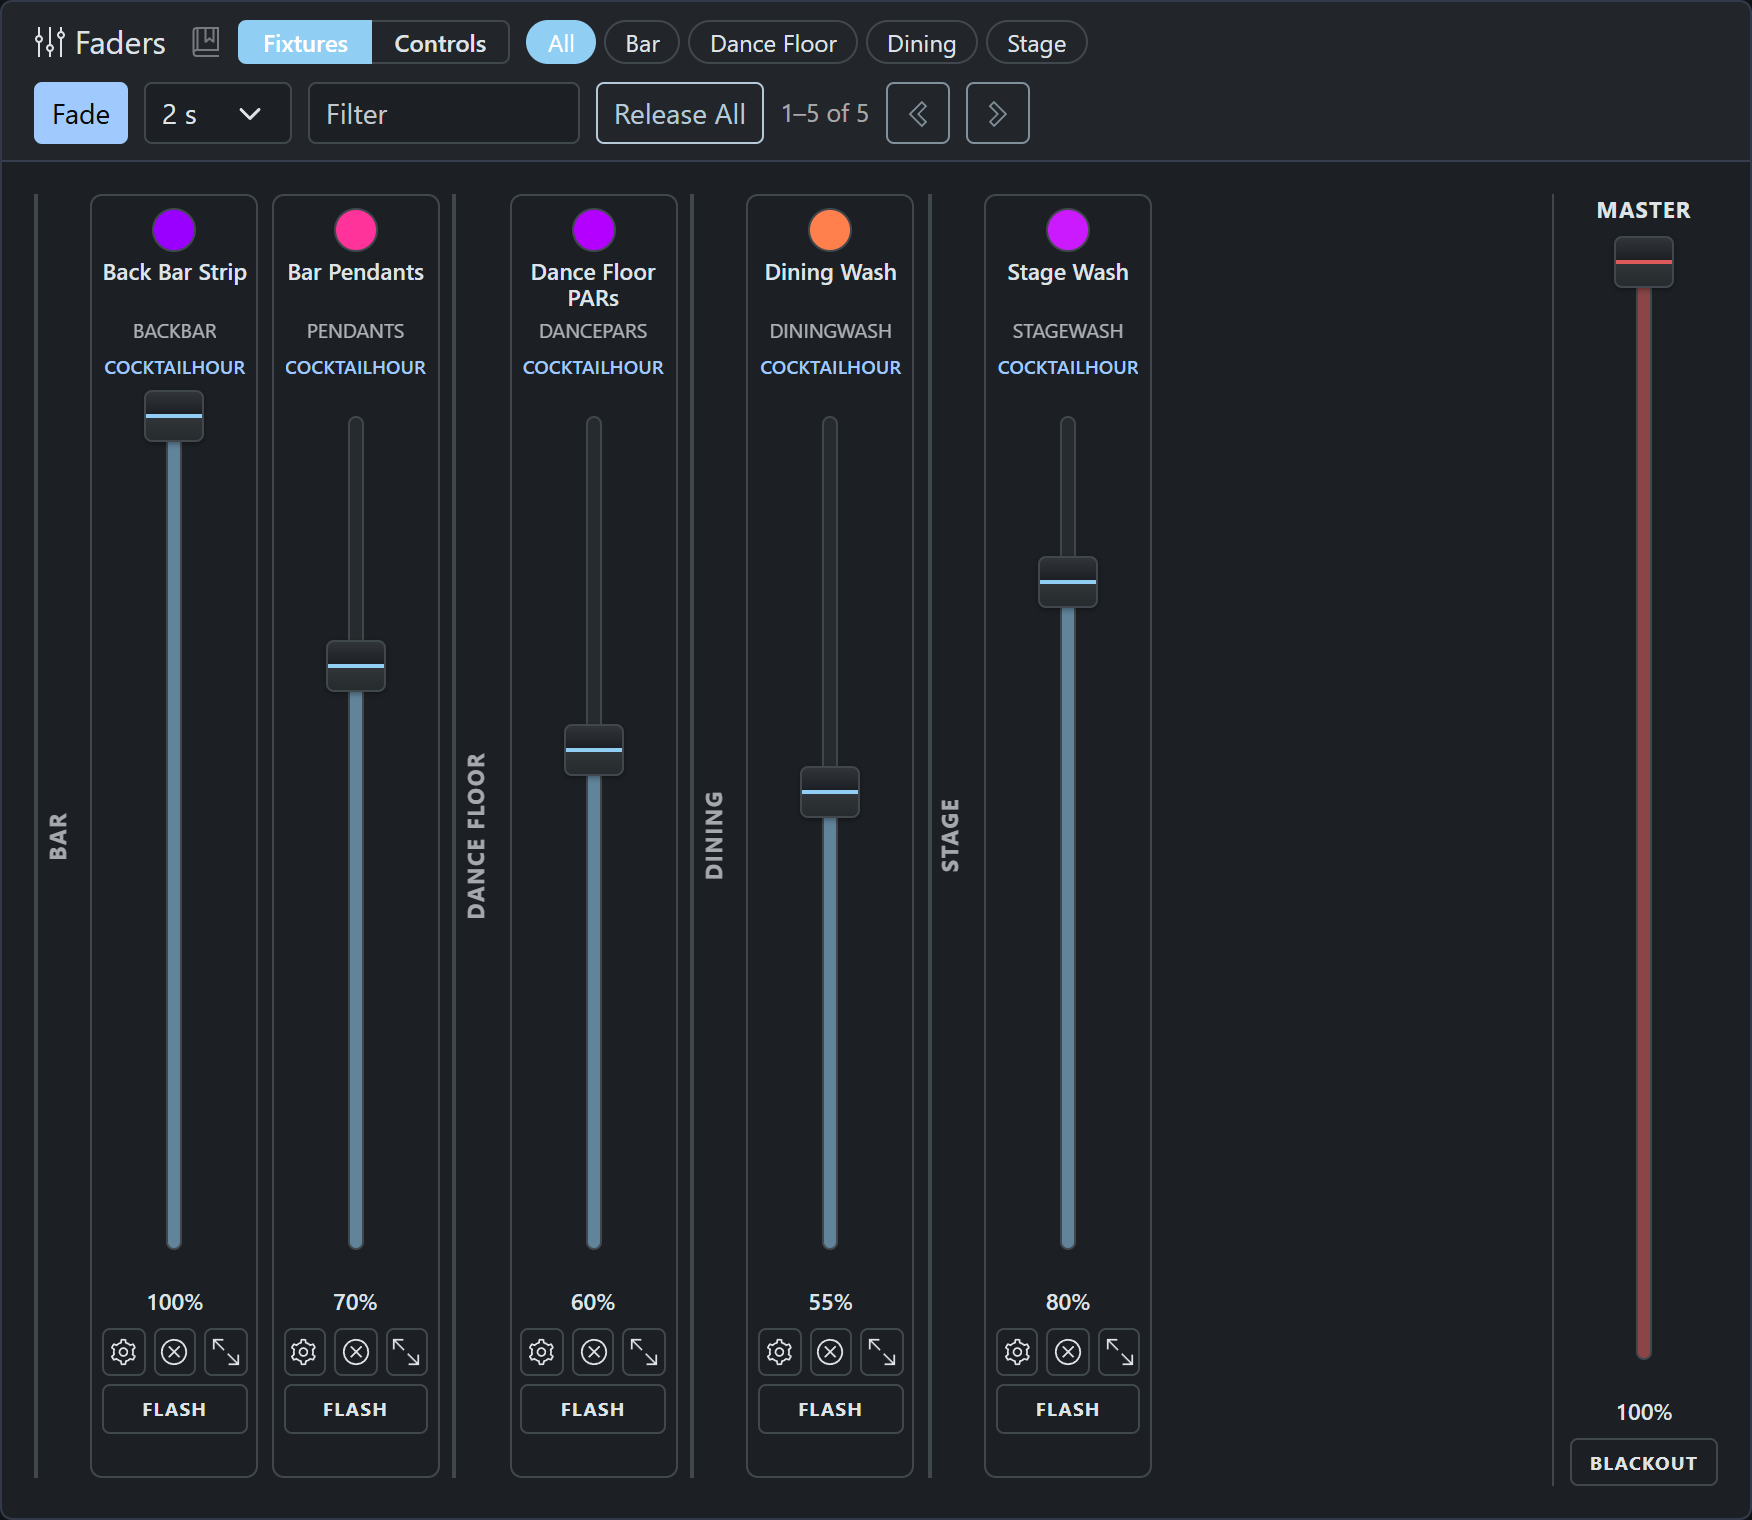Click the Filter text field

pyautogui.click(x=444, y=113)
